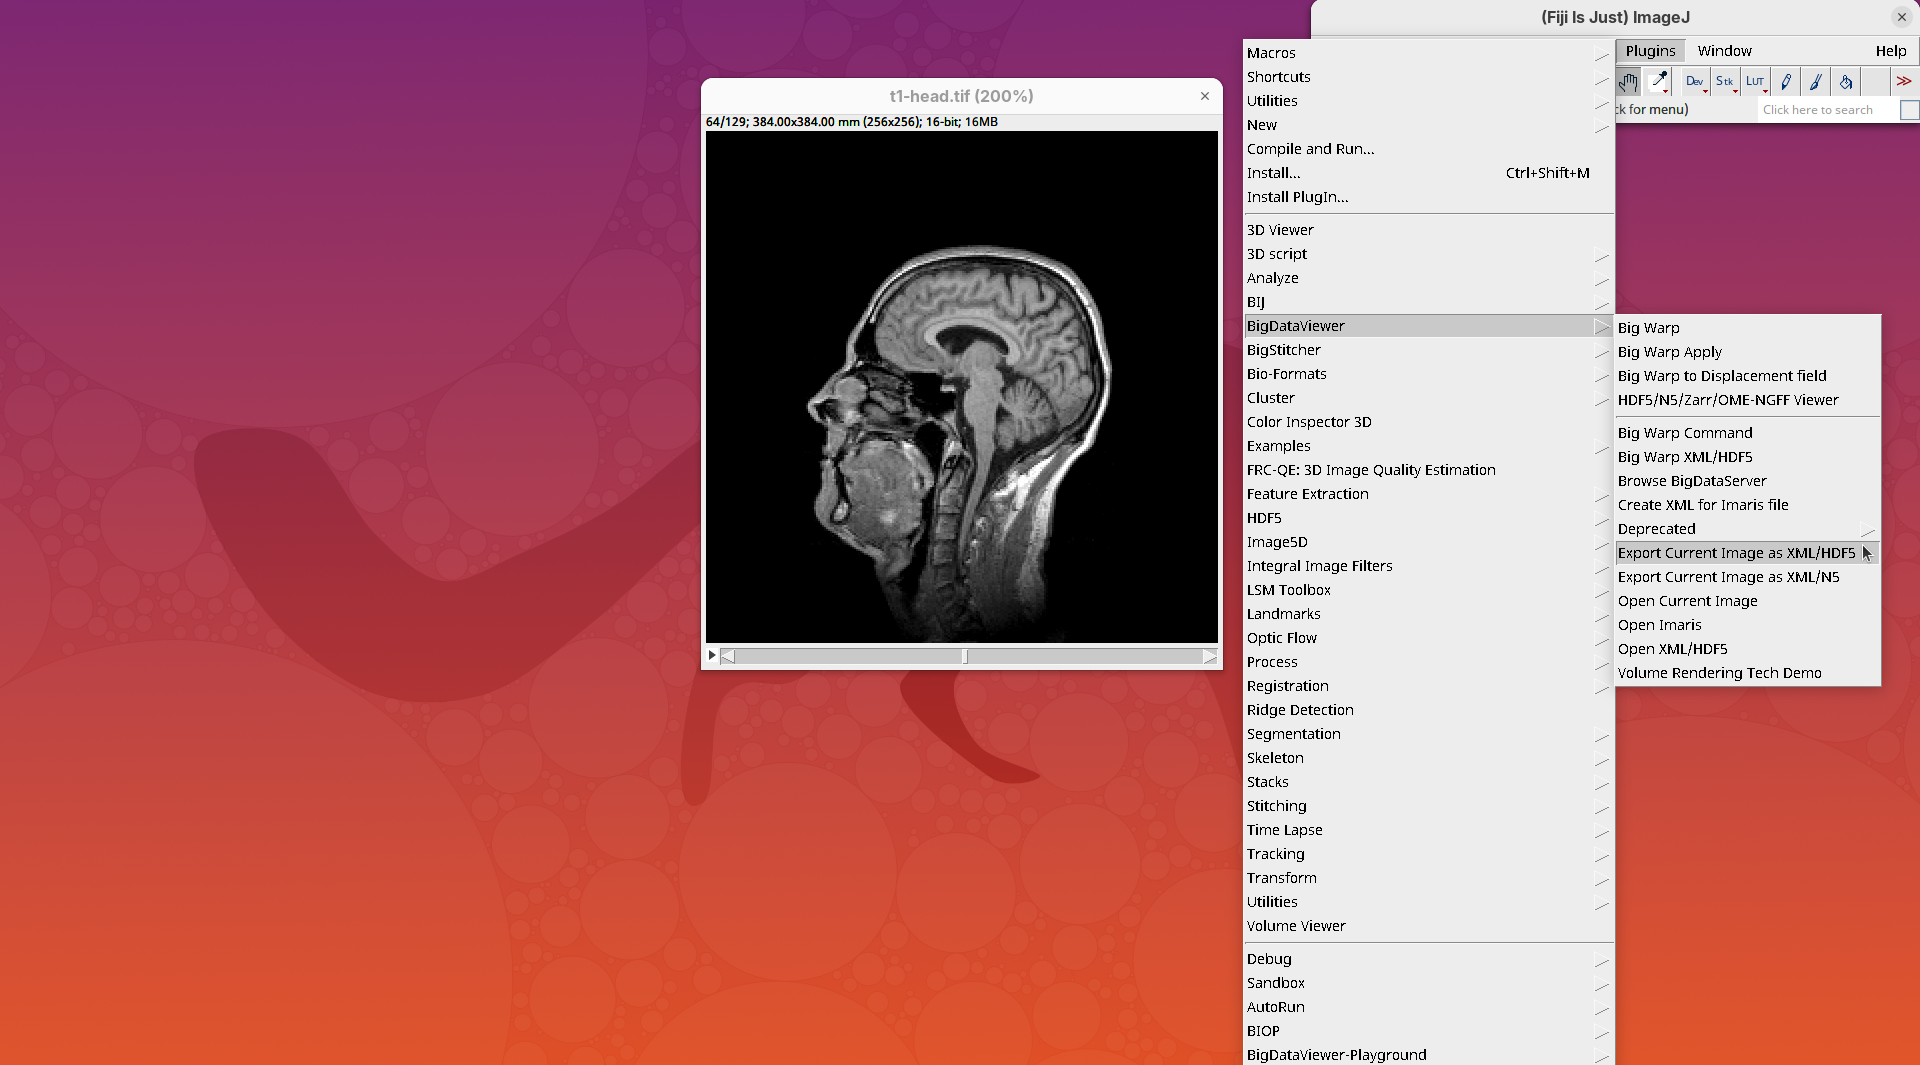Click the red More Tools arrows

[x=1903, y=82]
